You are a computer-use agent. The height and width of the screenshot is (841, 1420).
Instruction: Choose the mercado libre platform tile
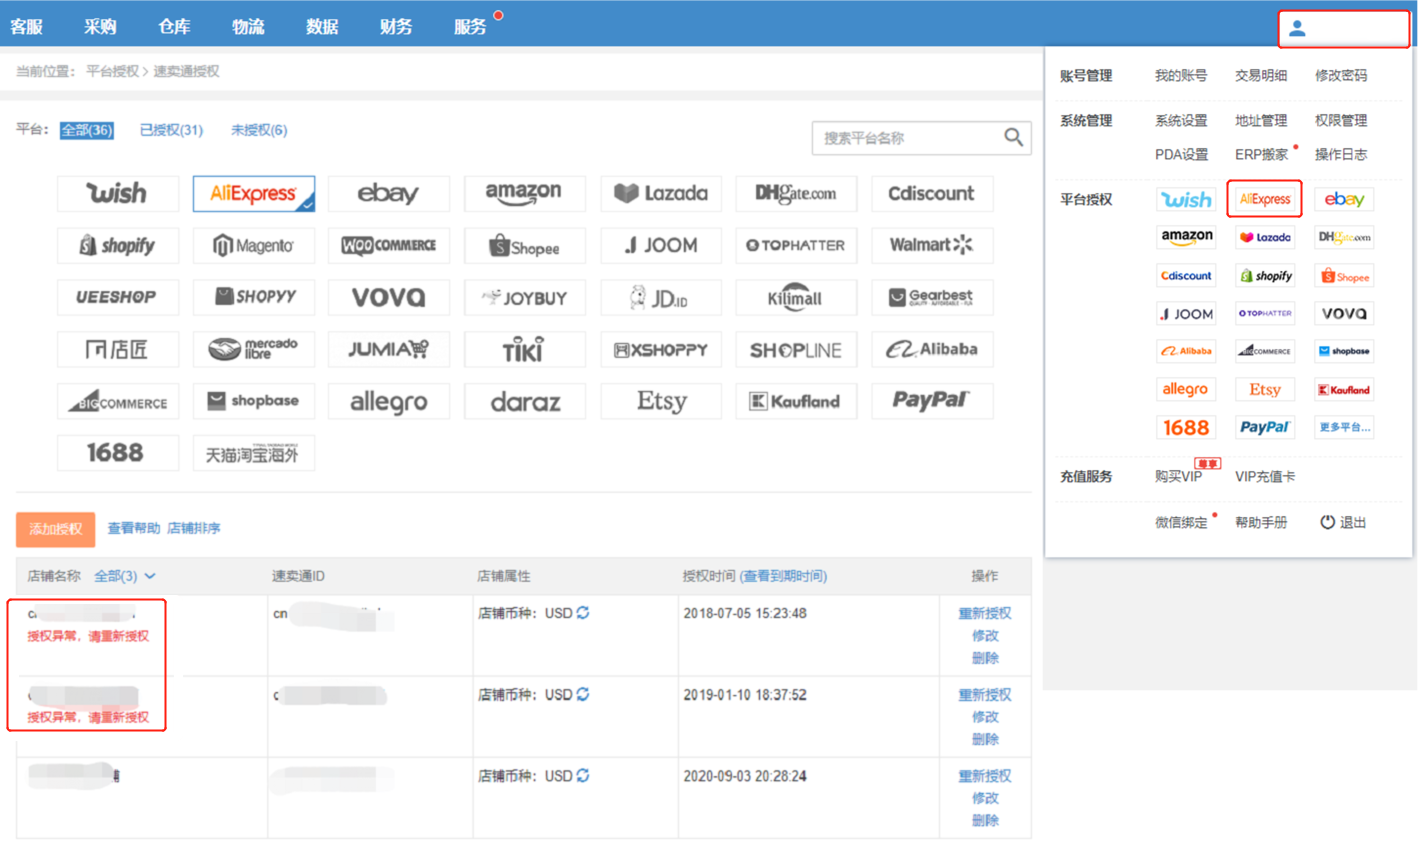click(254, 349)
